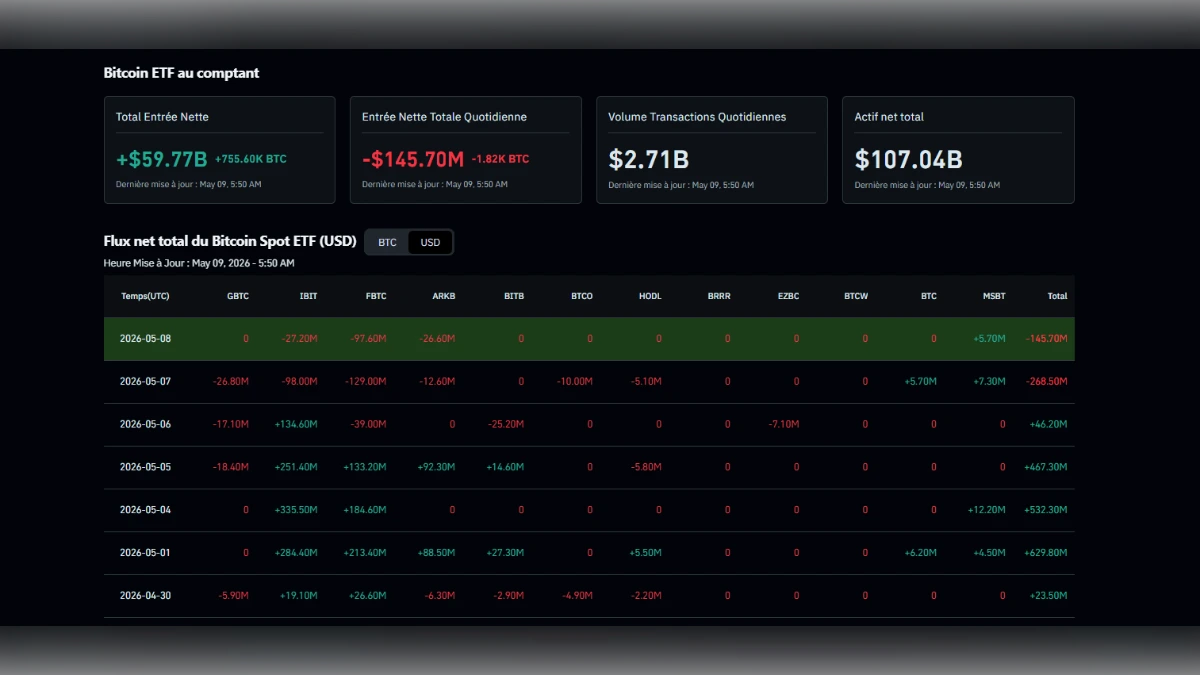Click the -26.60M ARKB cell
This screenshot has height=675, width=1200.
(x=438, y=339)
